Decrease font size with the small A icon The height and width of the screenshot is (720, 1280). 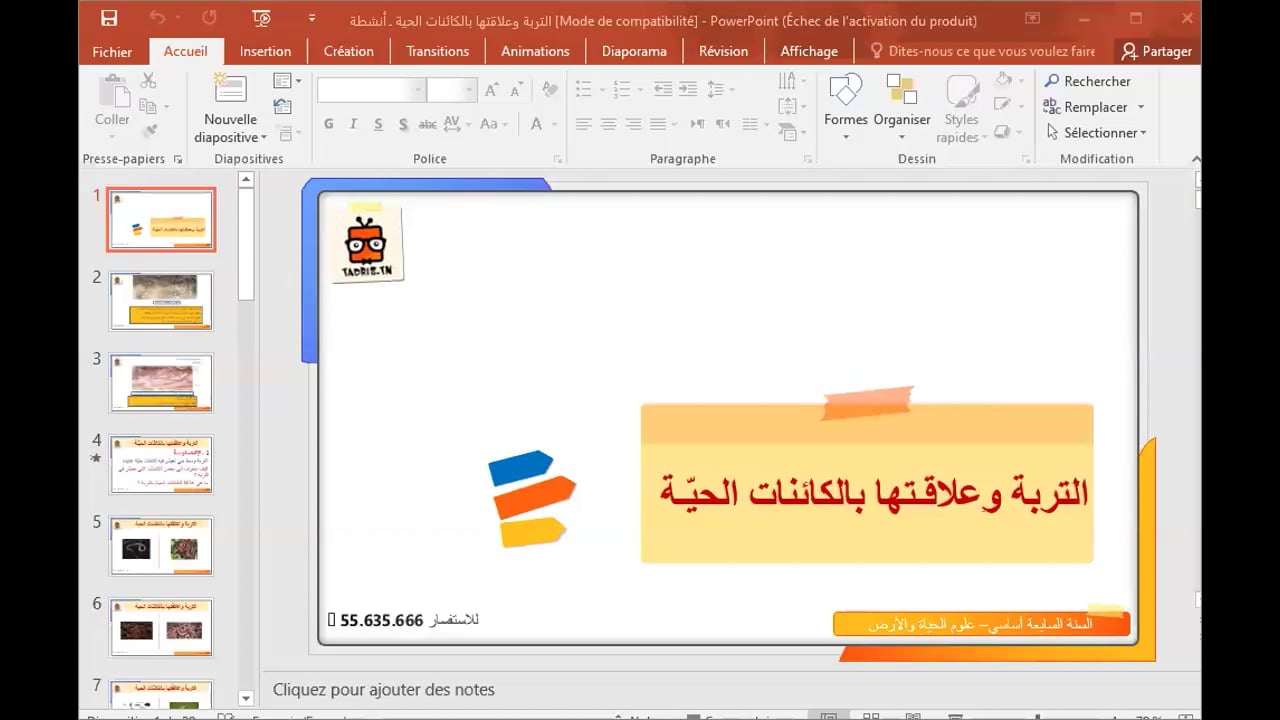coord(516,90)
